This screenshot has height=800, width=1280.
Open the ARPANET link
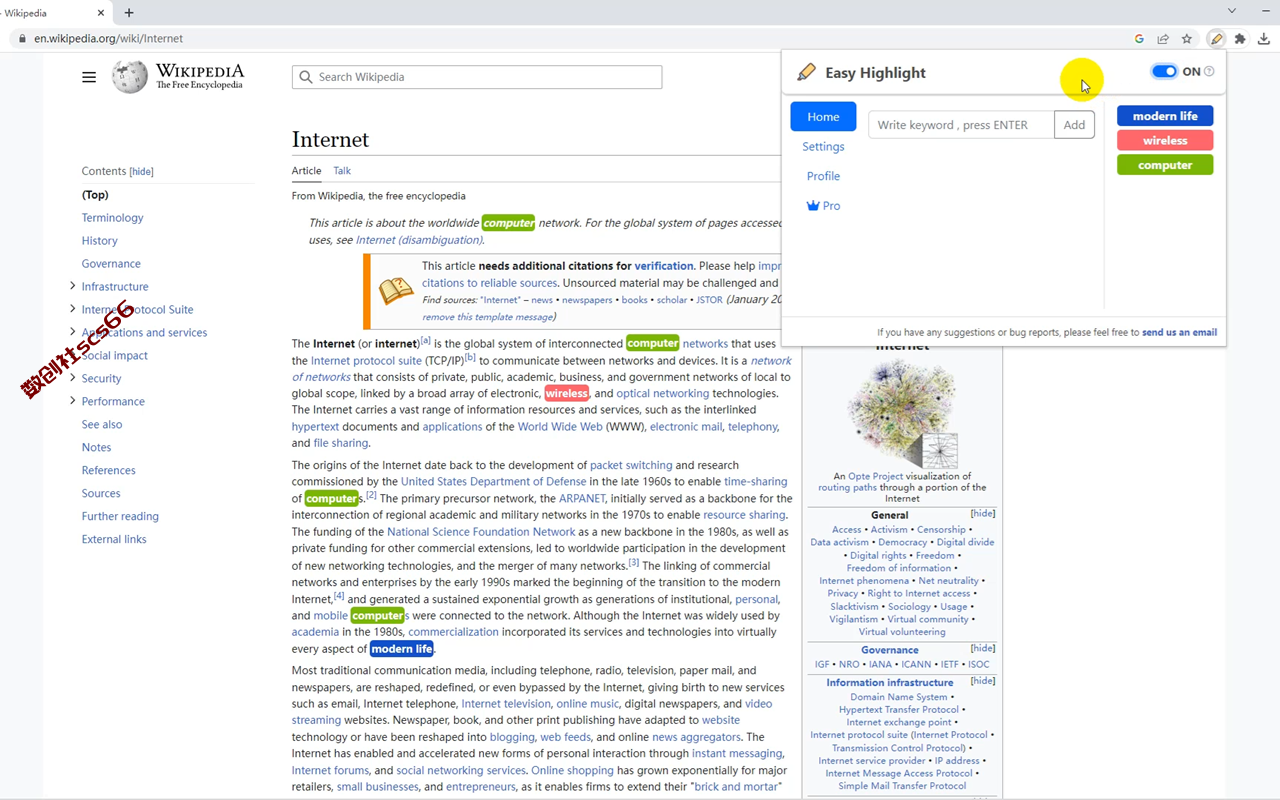point(582,498)
